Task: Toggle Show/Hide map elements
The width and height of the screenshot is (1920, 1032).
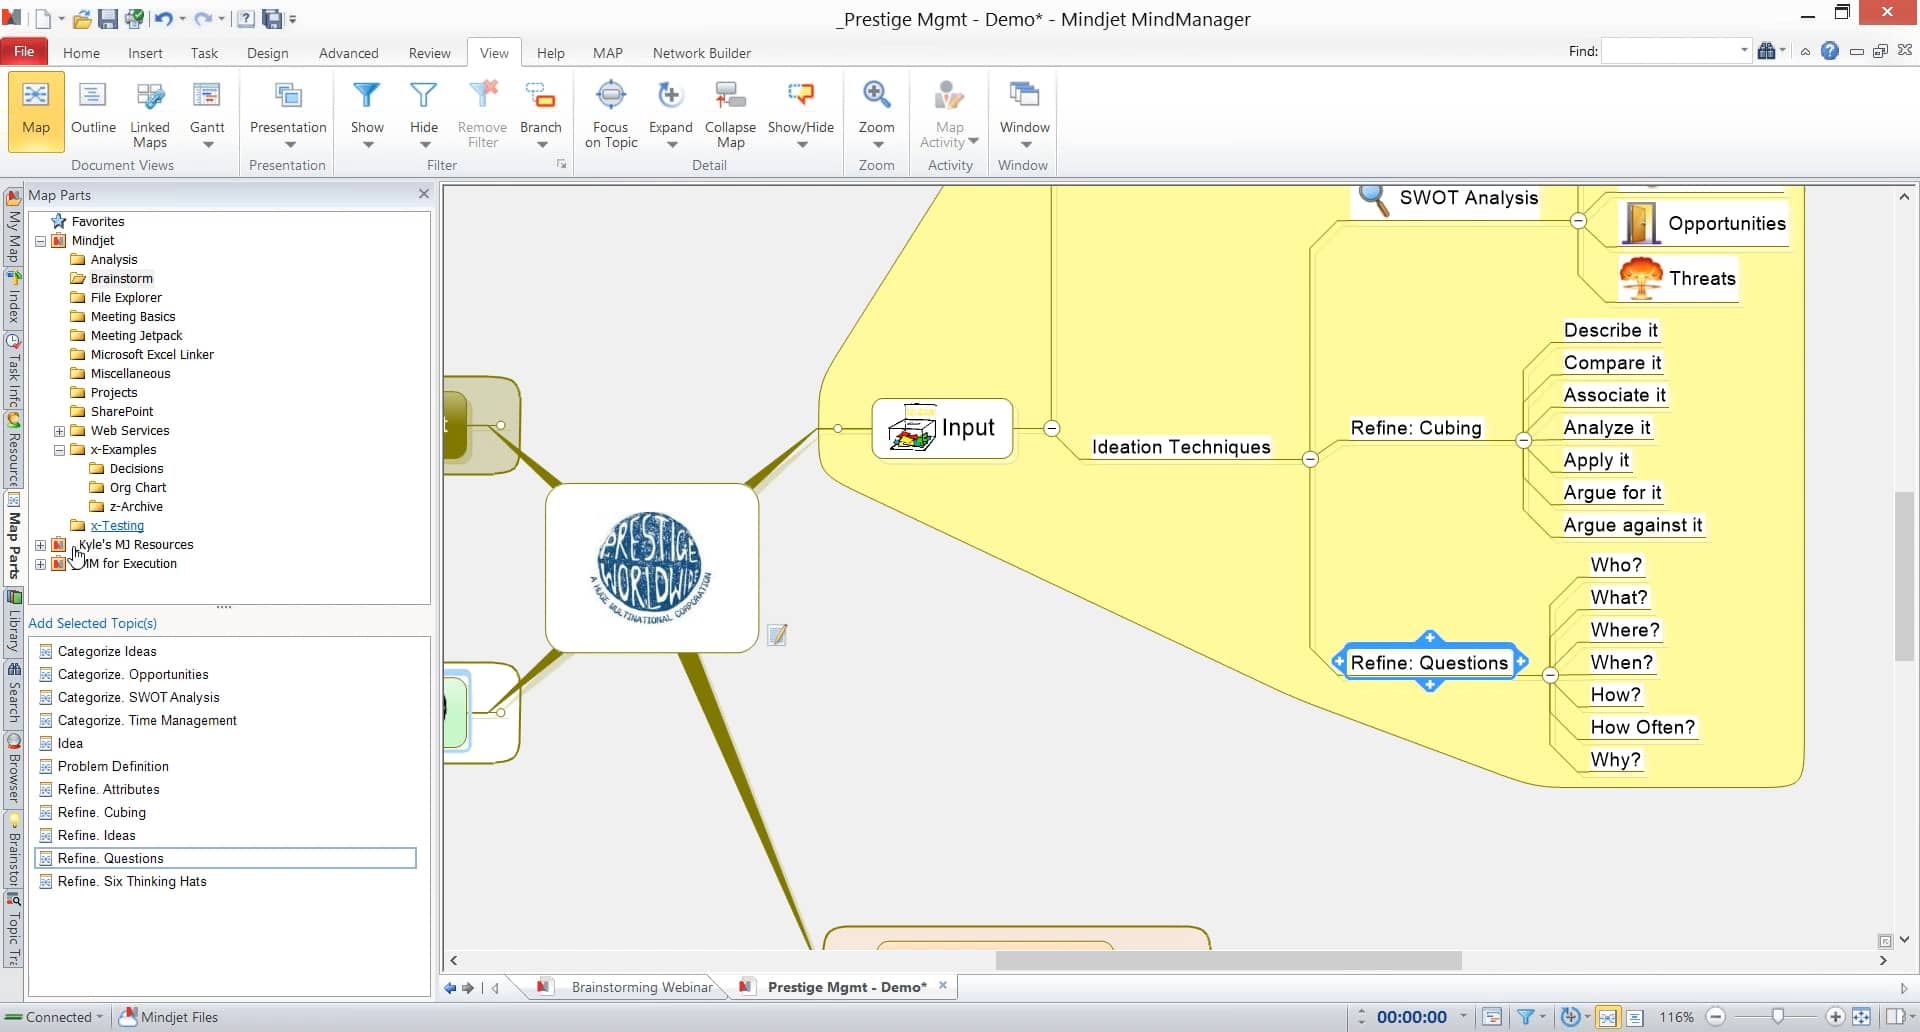Action: coord(801,112)
